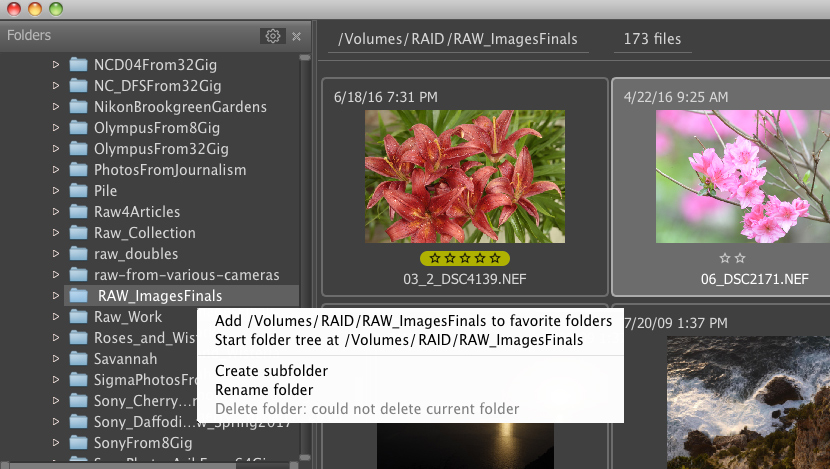Set star rating on 03_2_DSC4139.NEF
830x469 pixels.
coord(464,259)
